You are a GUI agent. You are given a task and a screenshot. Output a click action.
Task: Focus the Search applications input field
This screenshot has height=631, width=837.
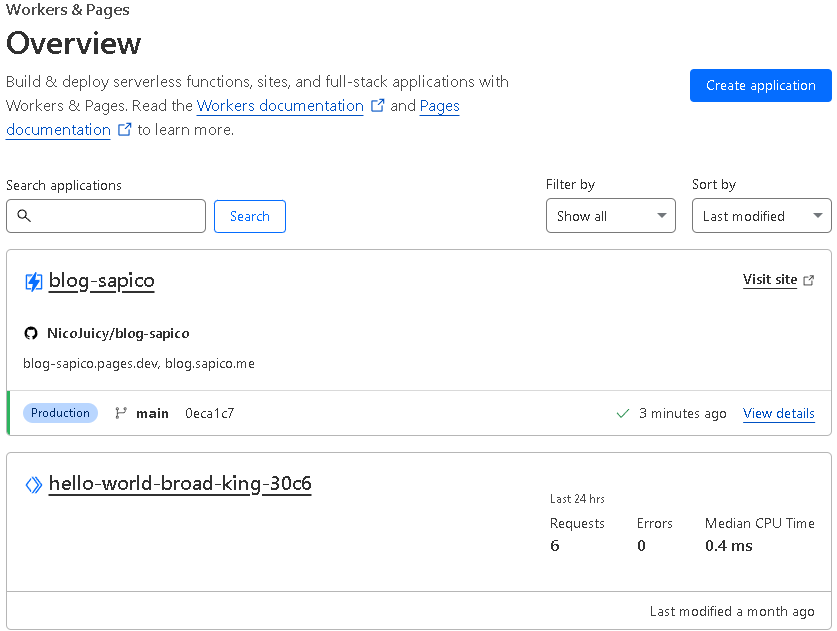click(106, 216)
